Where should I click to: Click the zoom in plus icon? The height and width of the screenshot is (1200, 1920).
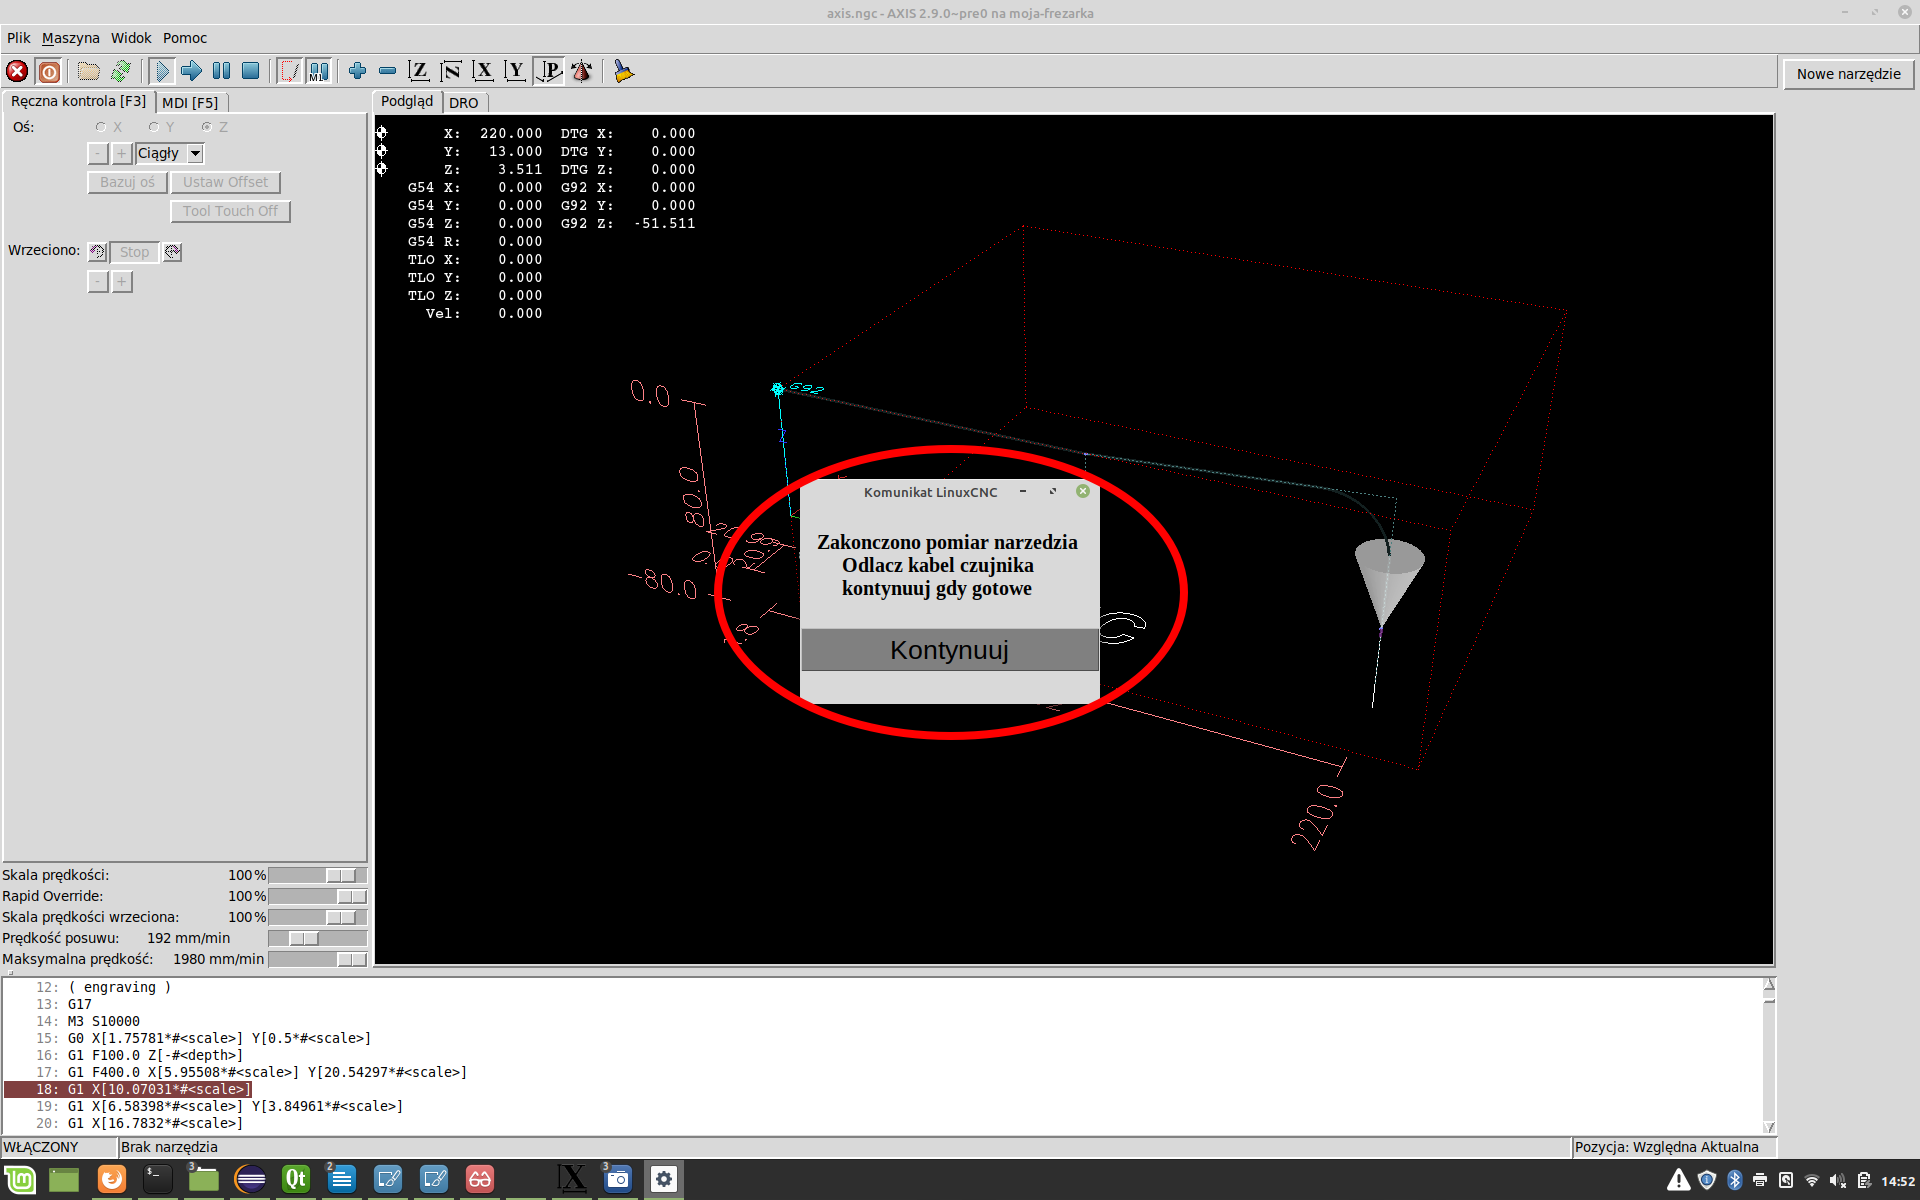click(x=357, y=71)
